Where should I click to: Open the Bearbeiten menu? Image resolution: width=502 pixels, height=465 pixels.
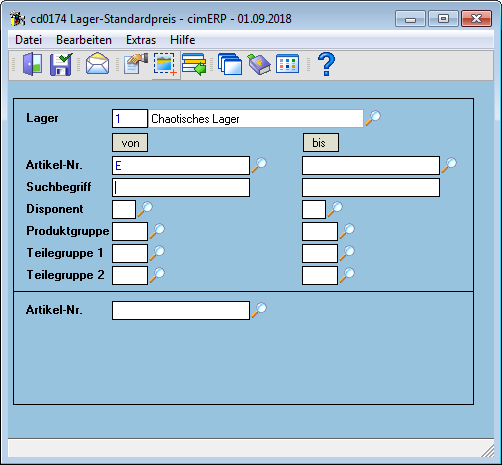(84, 40)
